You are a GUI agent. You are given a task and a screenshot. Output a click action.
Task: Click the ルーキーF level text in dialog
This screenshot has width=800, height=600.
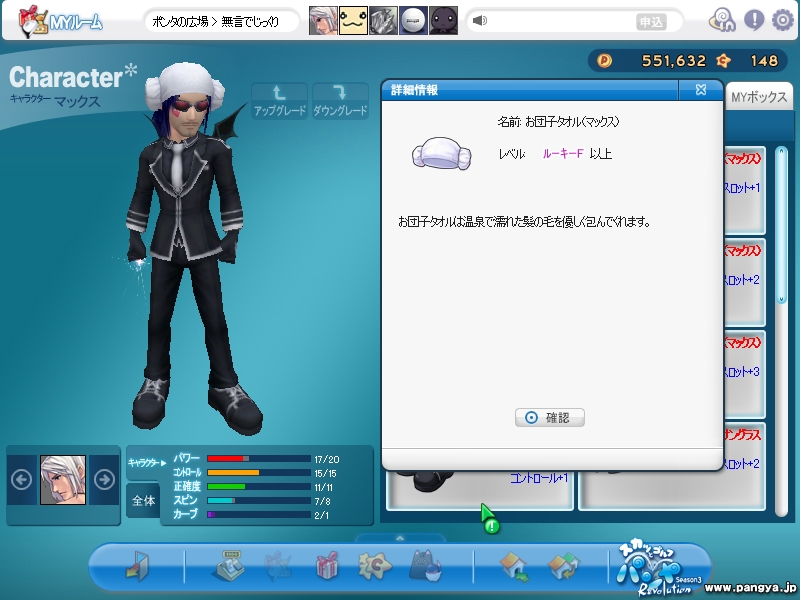pyautogui.click(x=563, y=154)
